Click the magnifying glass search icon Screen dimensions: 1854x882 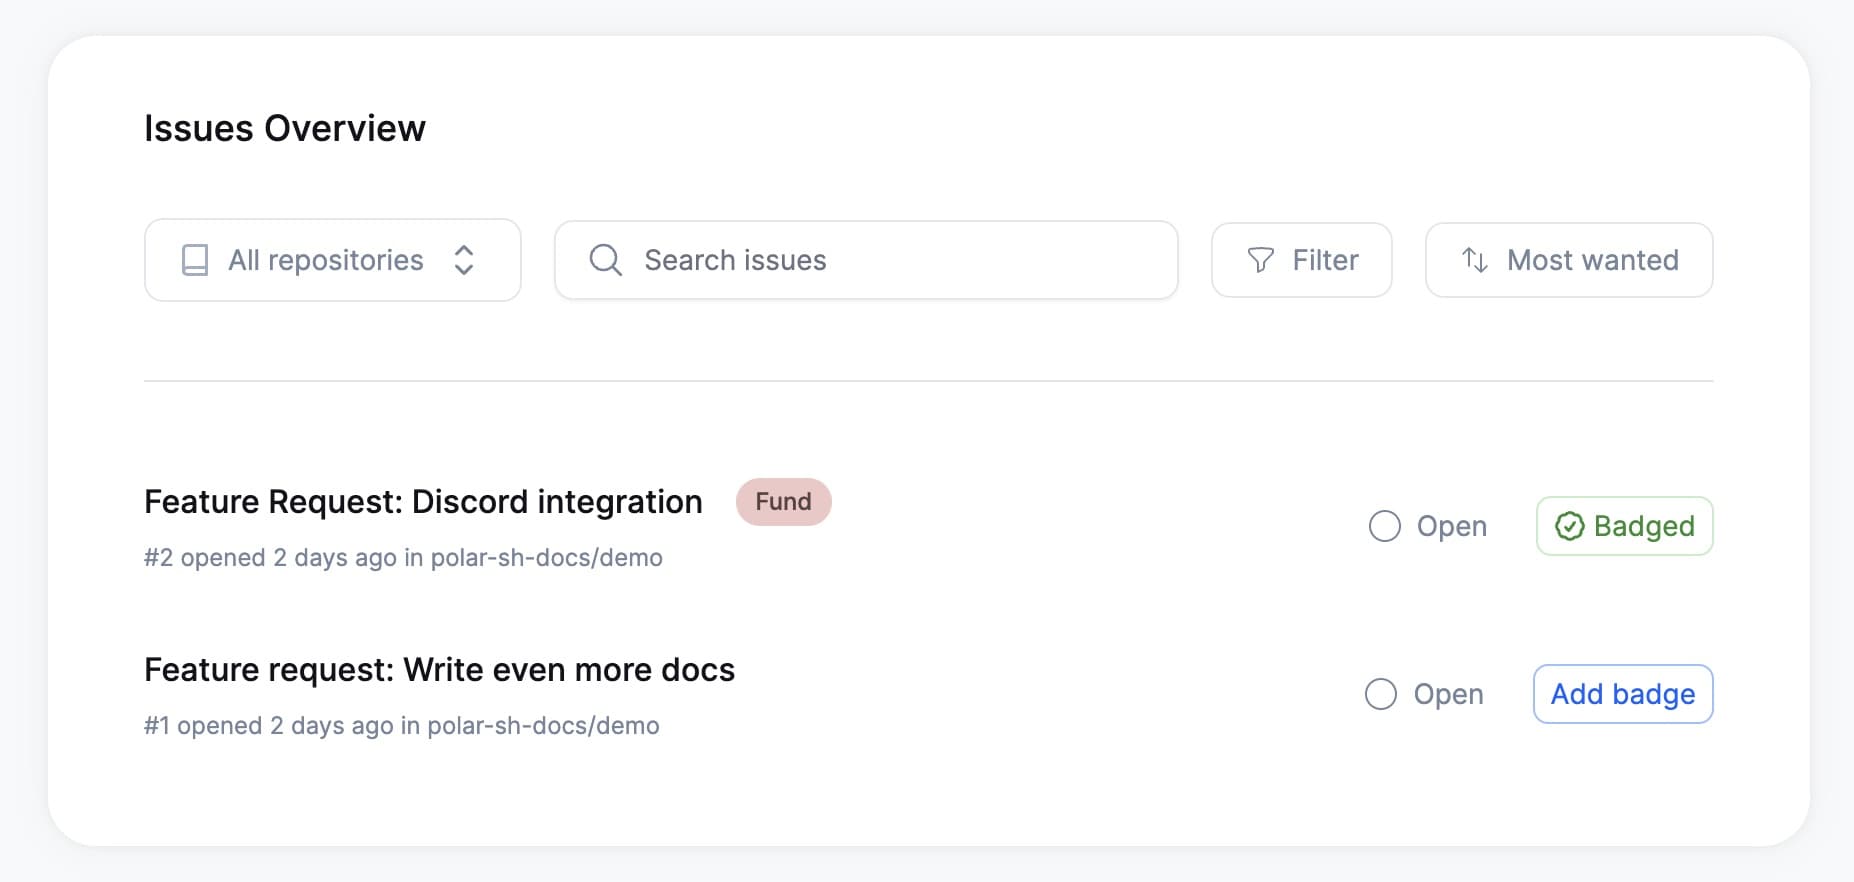coord(605,260)
